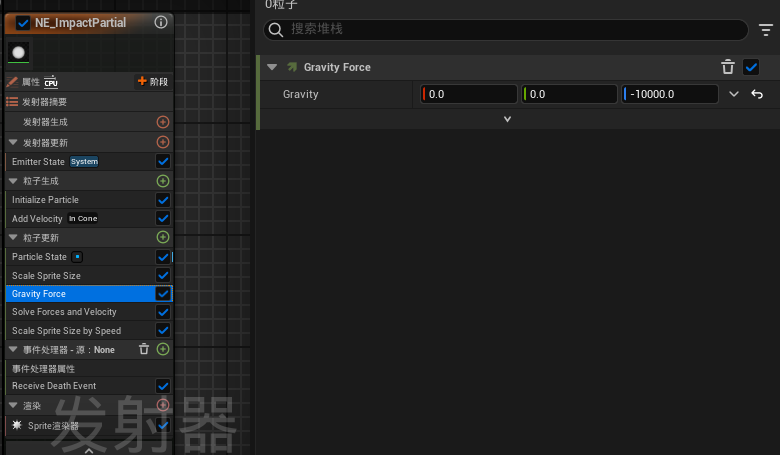
Task: Open Gravity value dropdown arrow
Action: point(734,94)
